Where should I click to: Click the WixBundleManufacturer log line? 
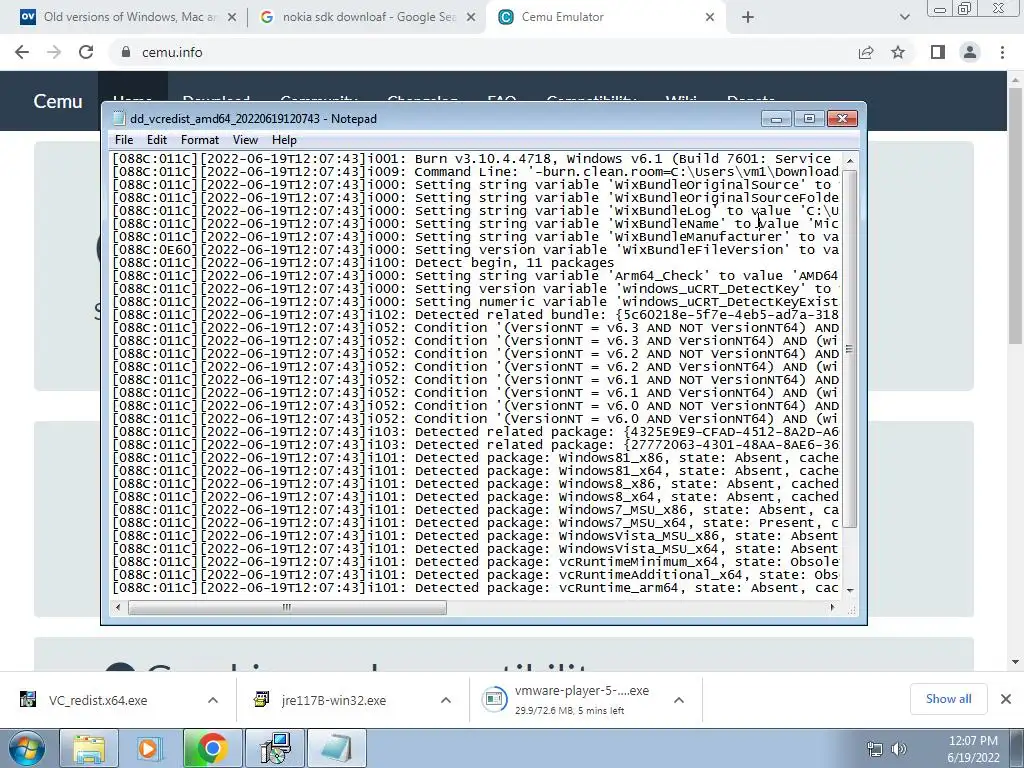coord(475,237)
